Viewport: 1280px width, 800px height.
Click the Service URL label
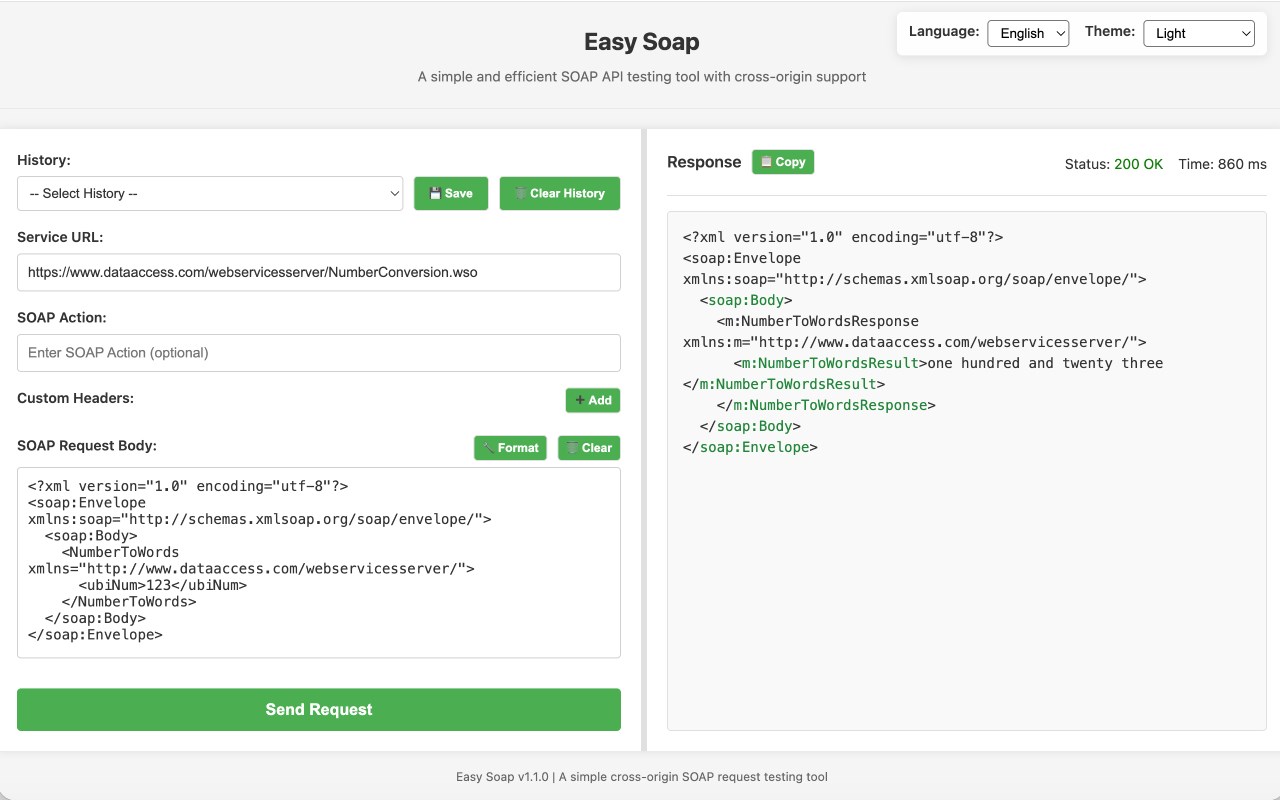click(x=60, y=237)
